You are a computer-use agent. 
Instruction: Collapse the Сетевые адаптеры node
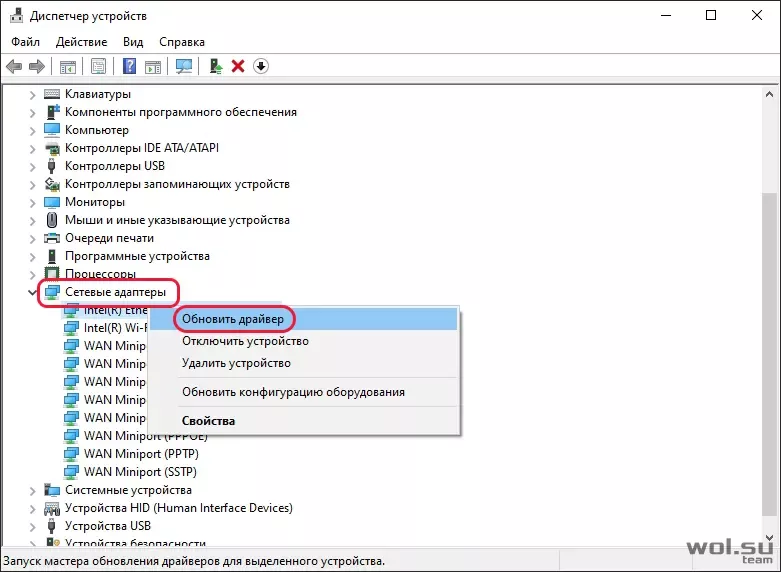pos(32,292)
